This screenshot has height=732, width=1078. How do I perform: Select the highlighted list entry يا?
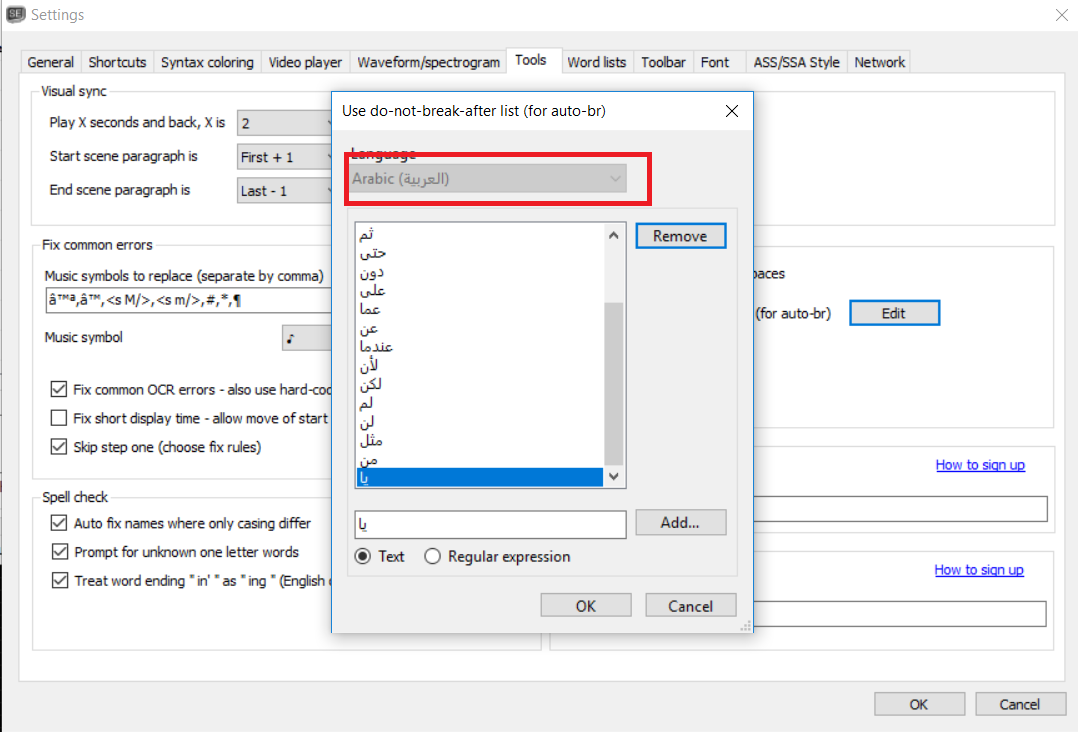pos(480,477)
